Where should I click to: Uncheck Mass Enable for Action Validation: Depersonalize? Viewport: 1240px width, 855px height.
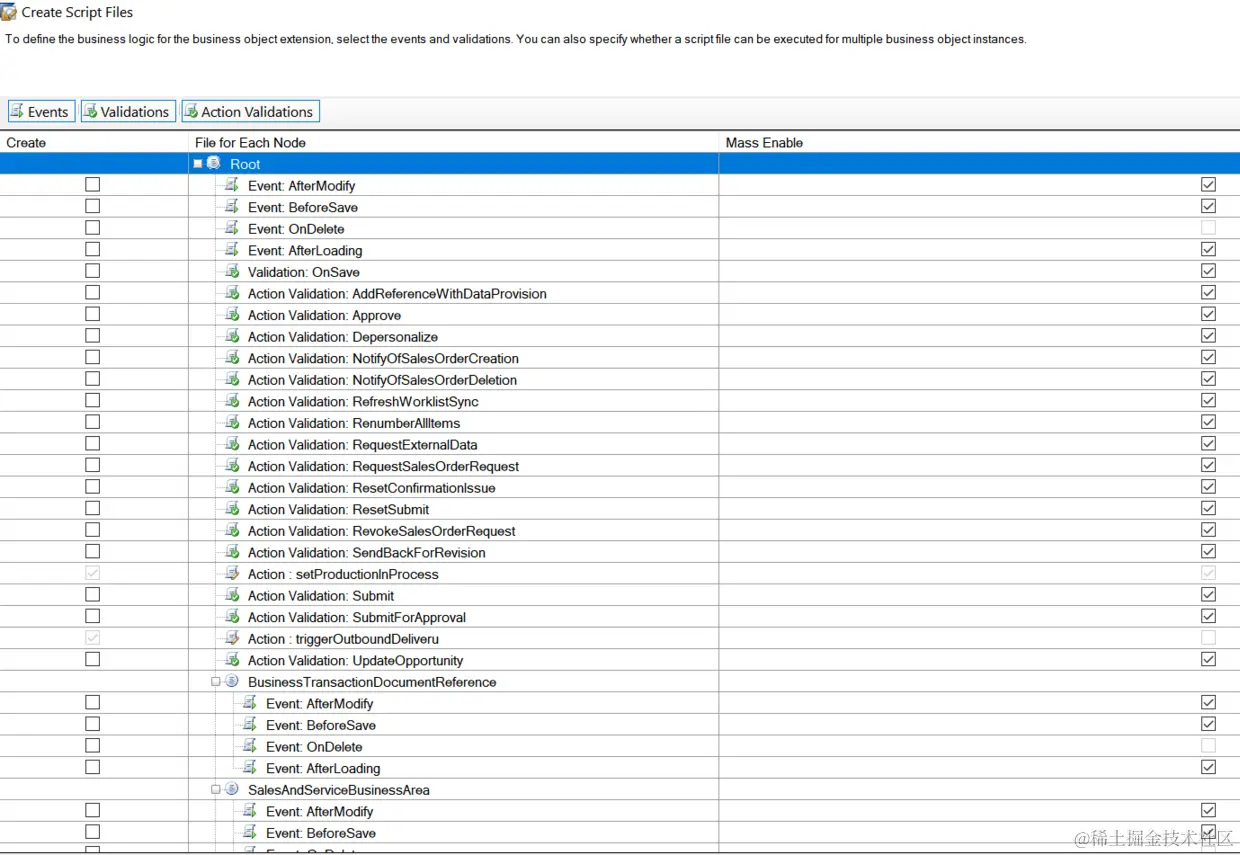click(x=1208, y=336)
